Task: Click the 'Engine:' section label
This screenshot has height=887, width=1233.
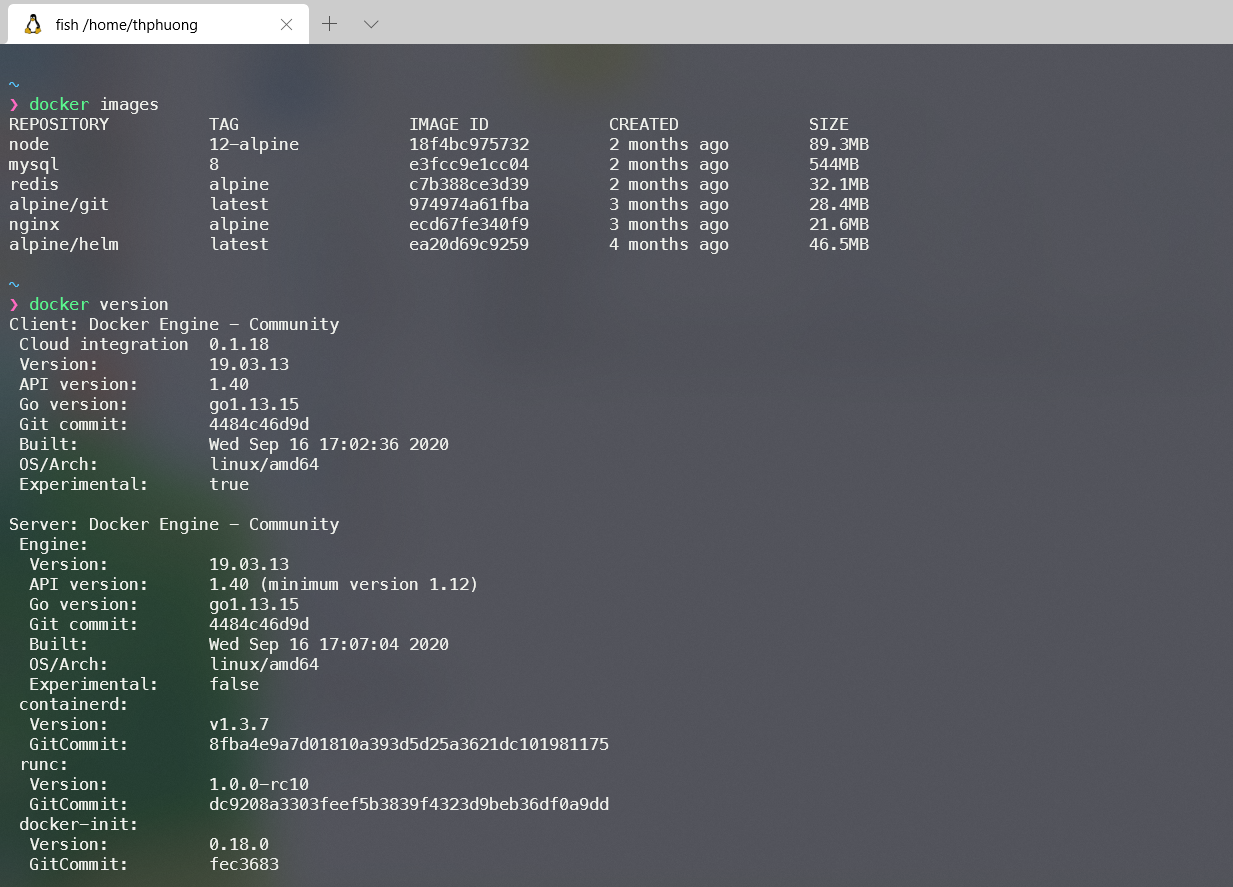Action: 54,544
